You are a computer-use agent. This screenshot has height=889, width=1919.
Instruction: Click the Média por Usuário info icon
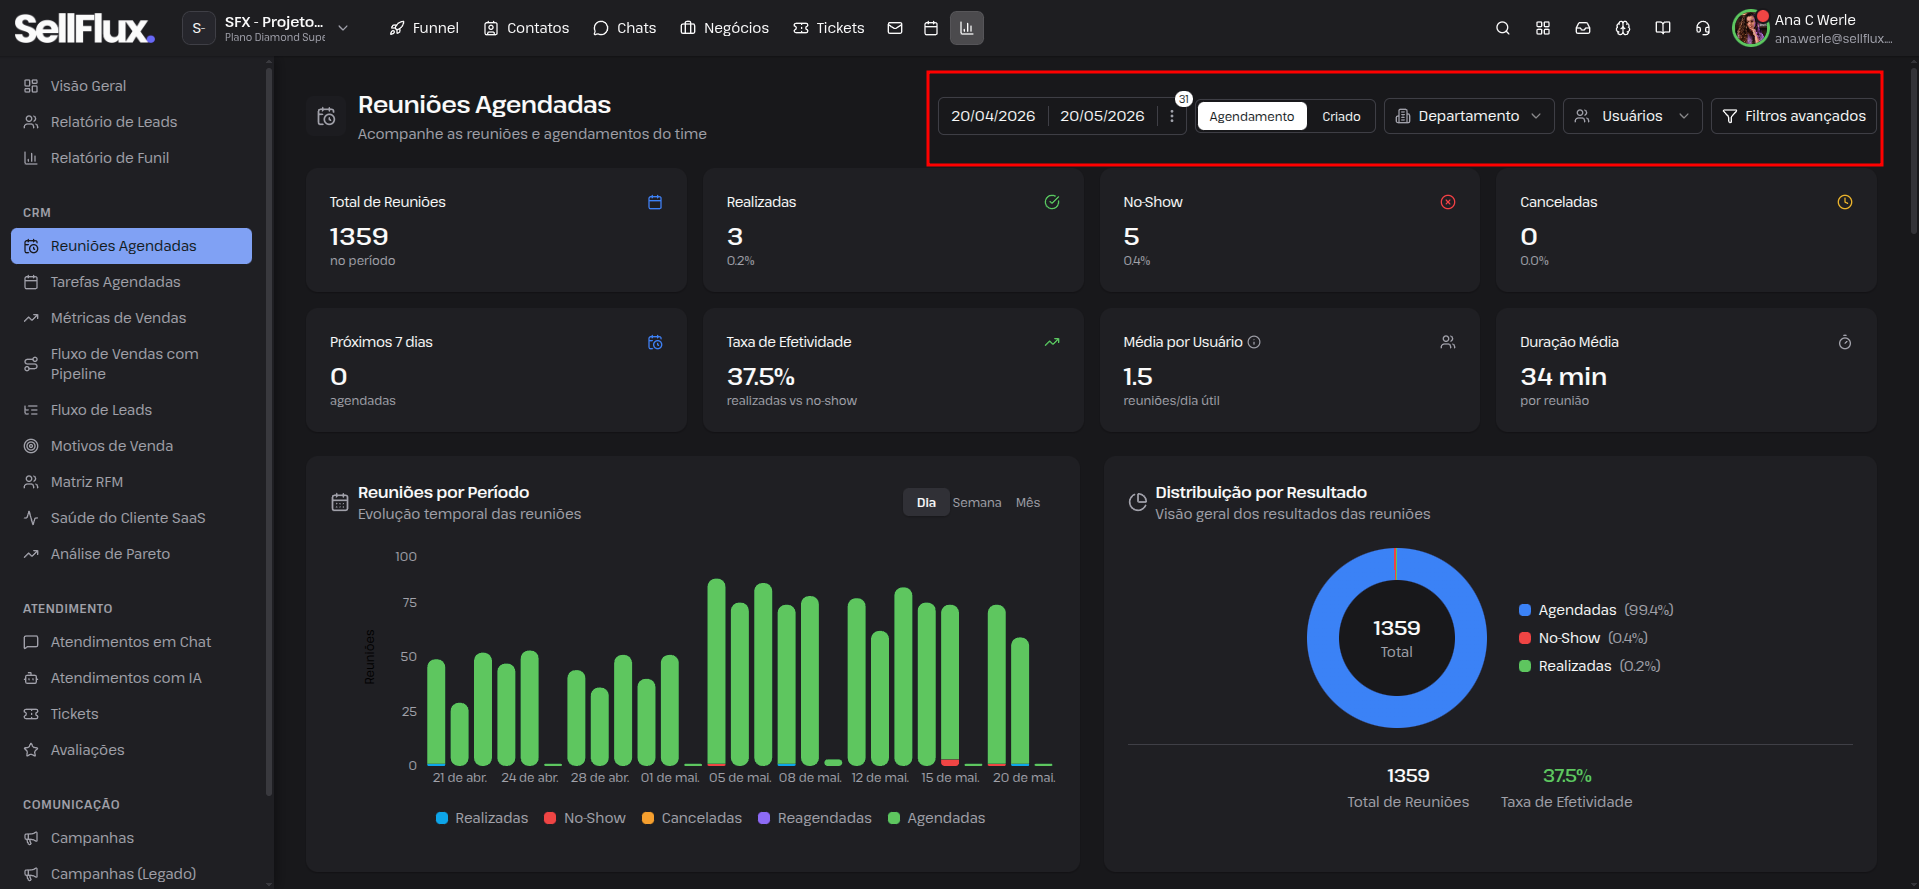coord(1254,342)
